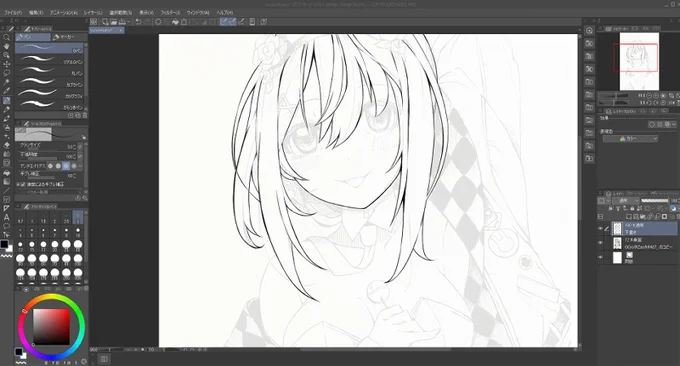Open the アニメーション menu
This screenshot has height=366, width=680.
[63, 13]
